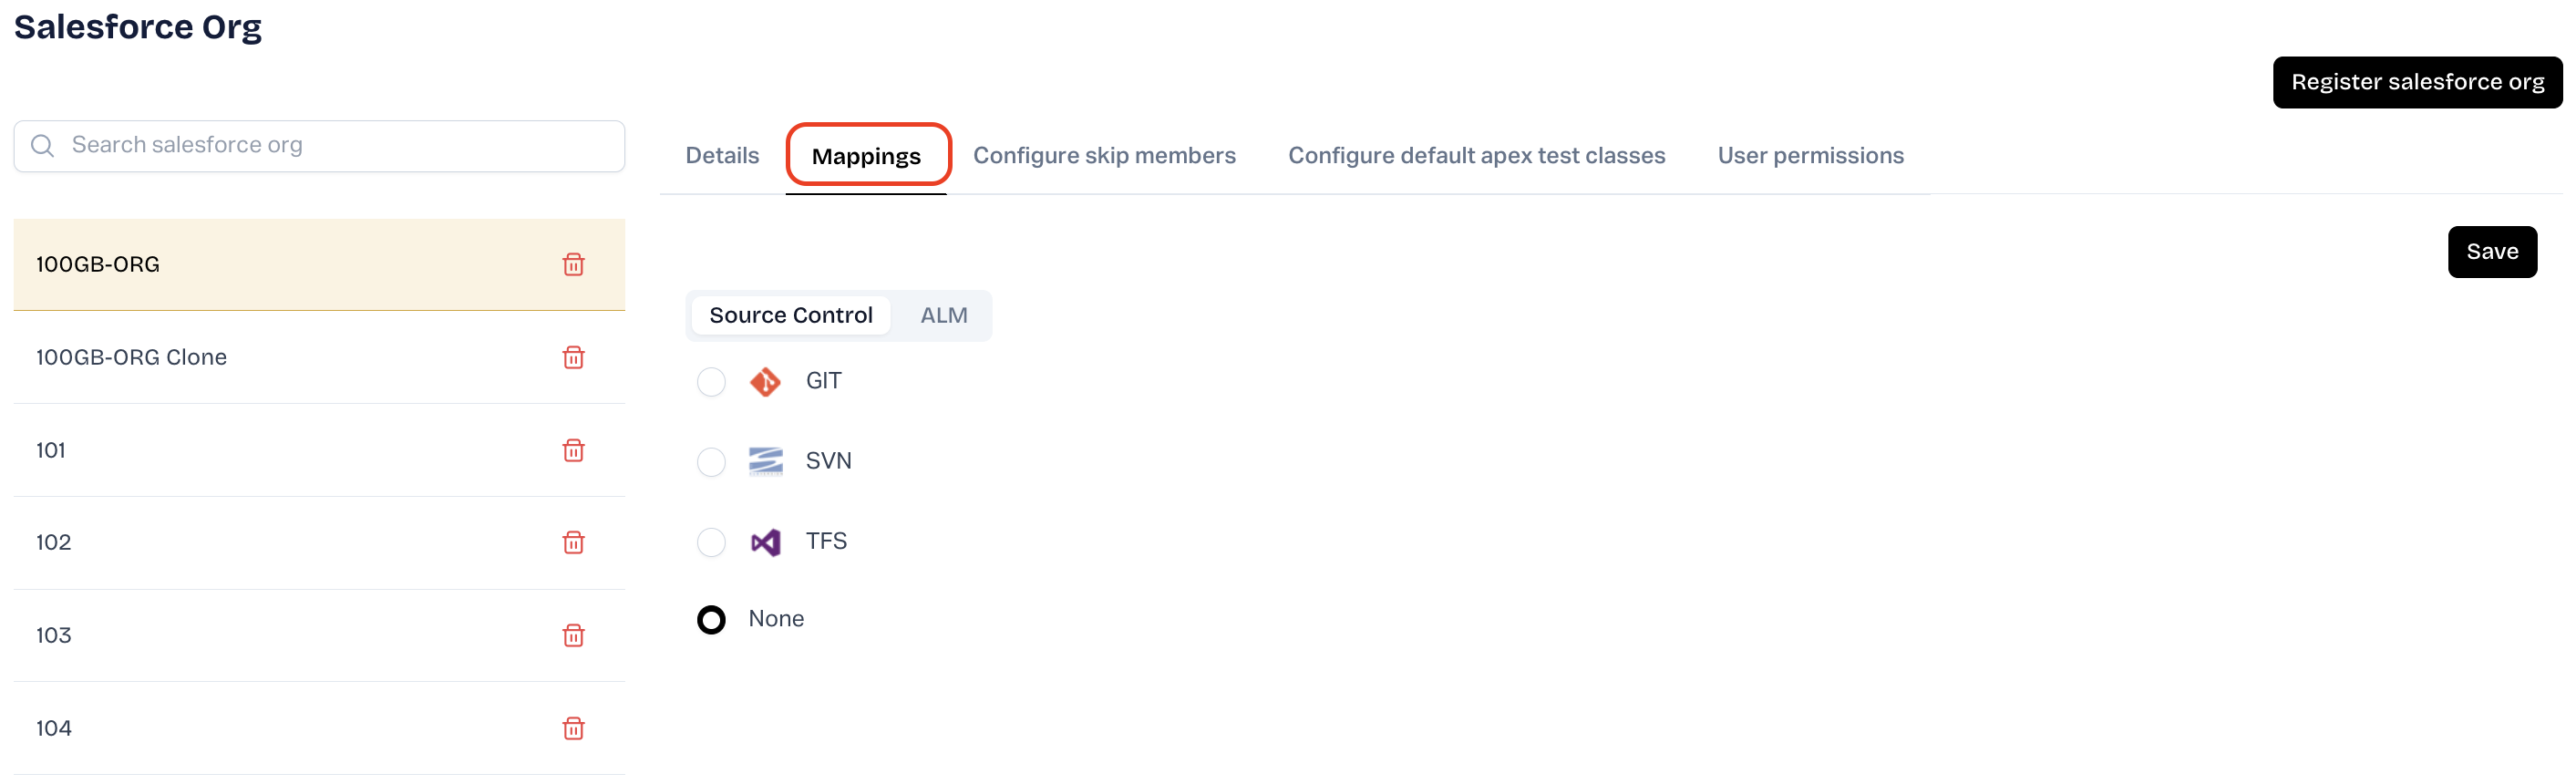Open Configure default apex test classes tab
The width and height of the screenshot is (2576, 784).
pyautogui.click(x=1476, y=156)
